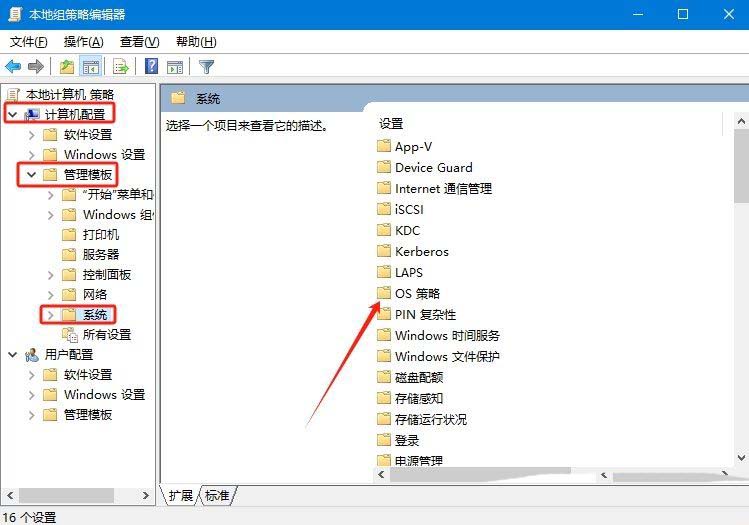Select 本地计算机 策略 root node

(70, 95)
